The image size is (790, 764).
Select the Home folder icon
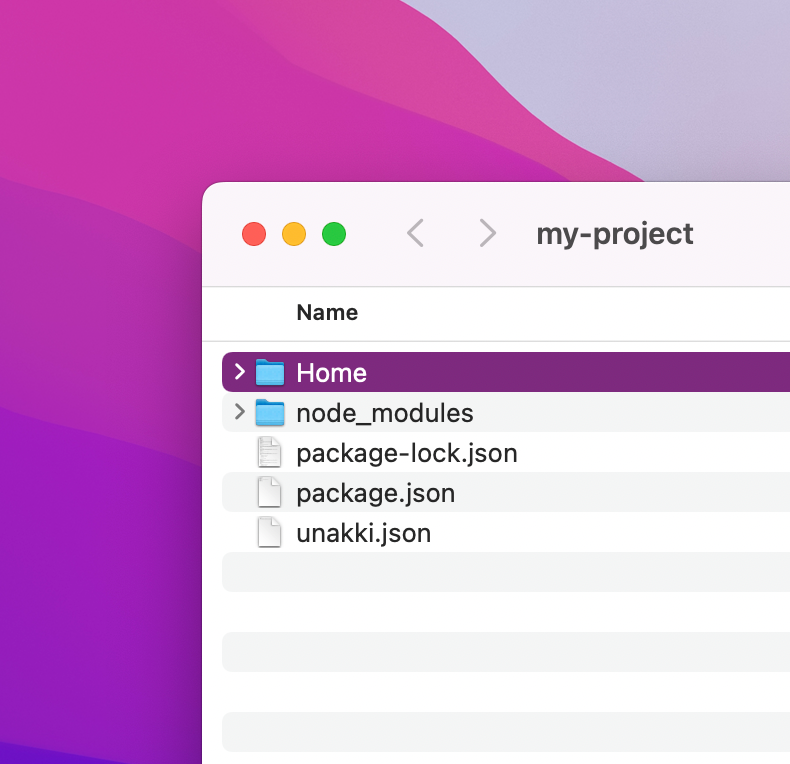click(x=270, y=372)
